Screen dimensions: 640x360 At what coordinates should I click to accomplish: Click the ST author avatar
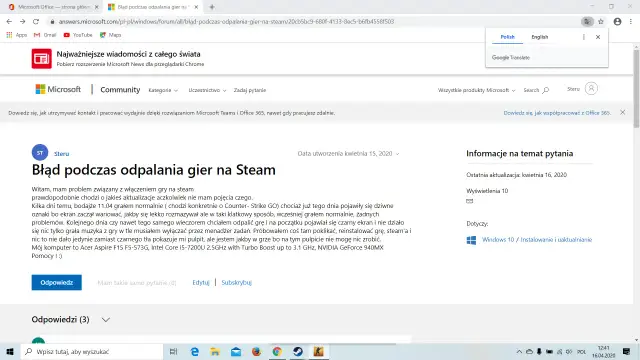click(40, 153)
